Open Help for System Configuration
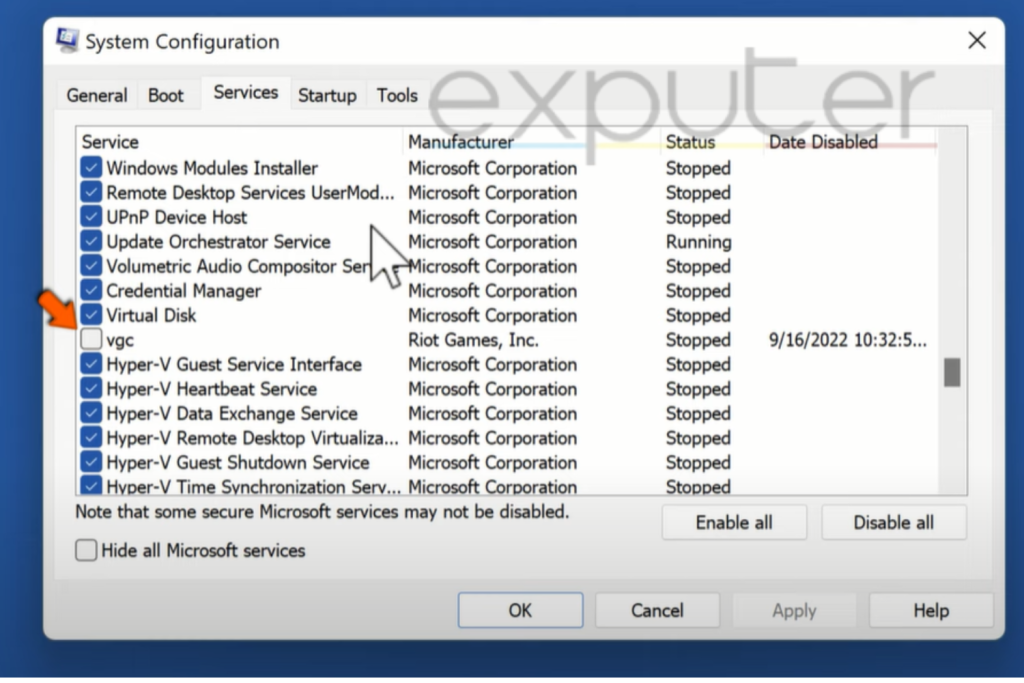1024x683 pixels. point(930,610)
